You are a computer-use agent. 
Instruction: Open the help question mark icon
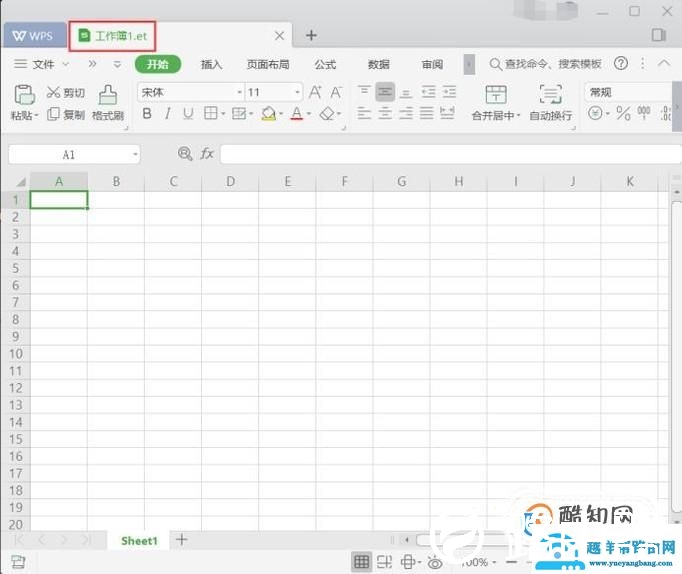621,64
